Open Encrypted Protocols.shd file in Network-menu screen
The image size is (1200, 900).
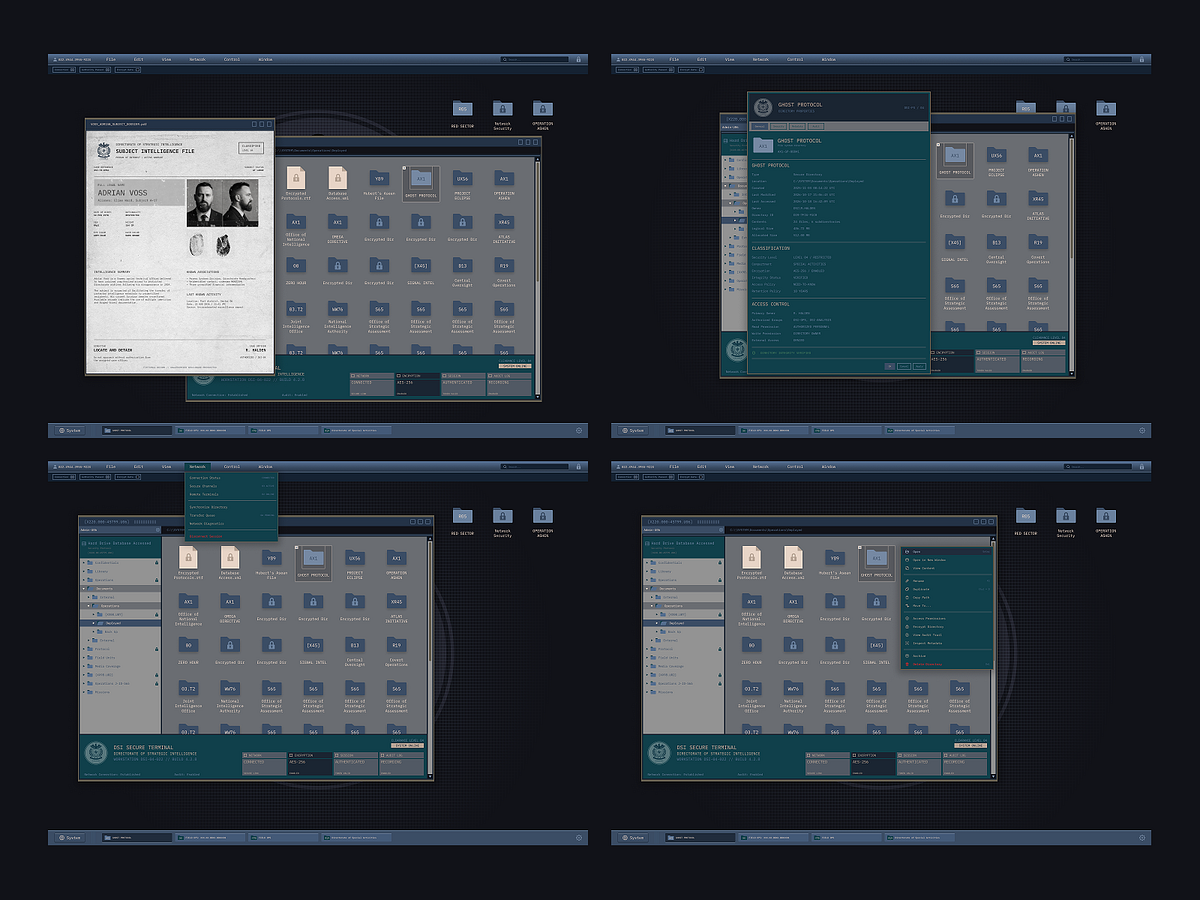tap(190, 561)
